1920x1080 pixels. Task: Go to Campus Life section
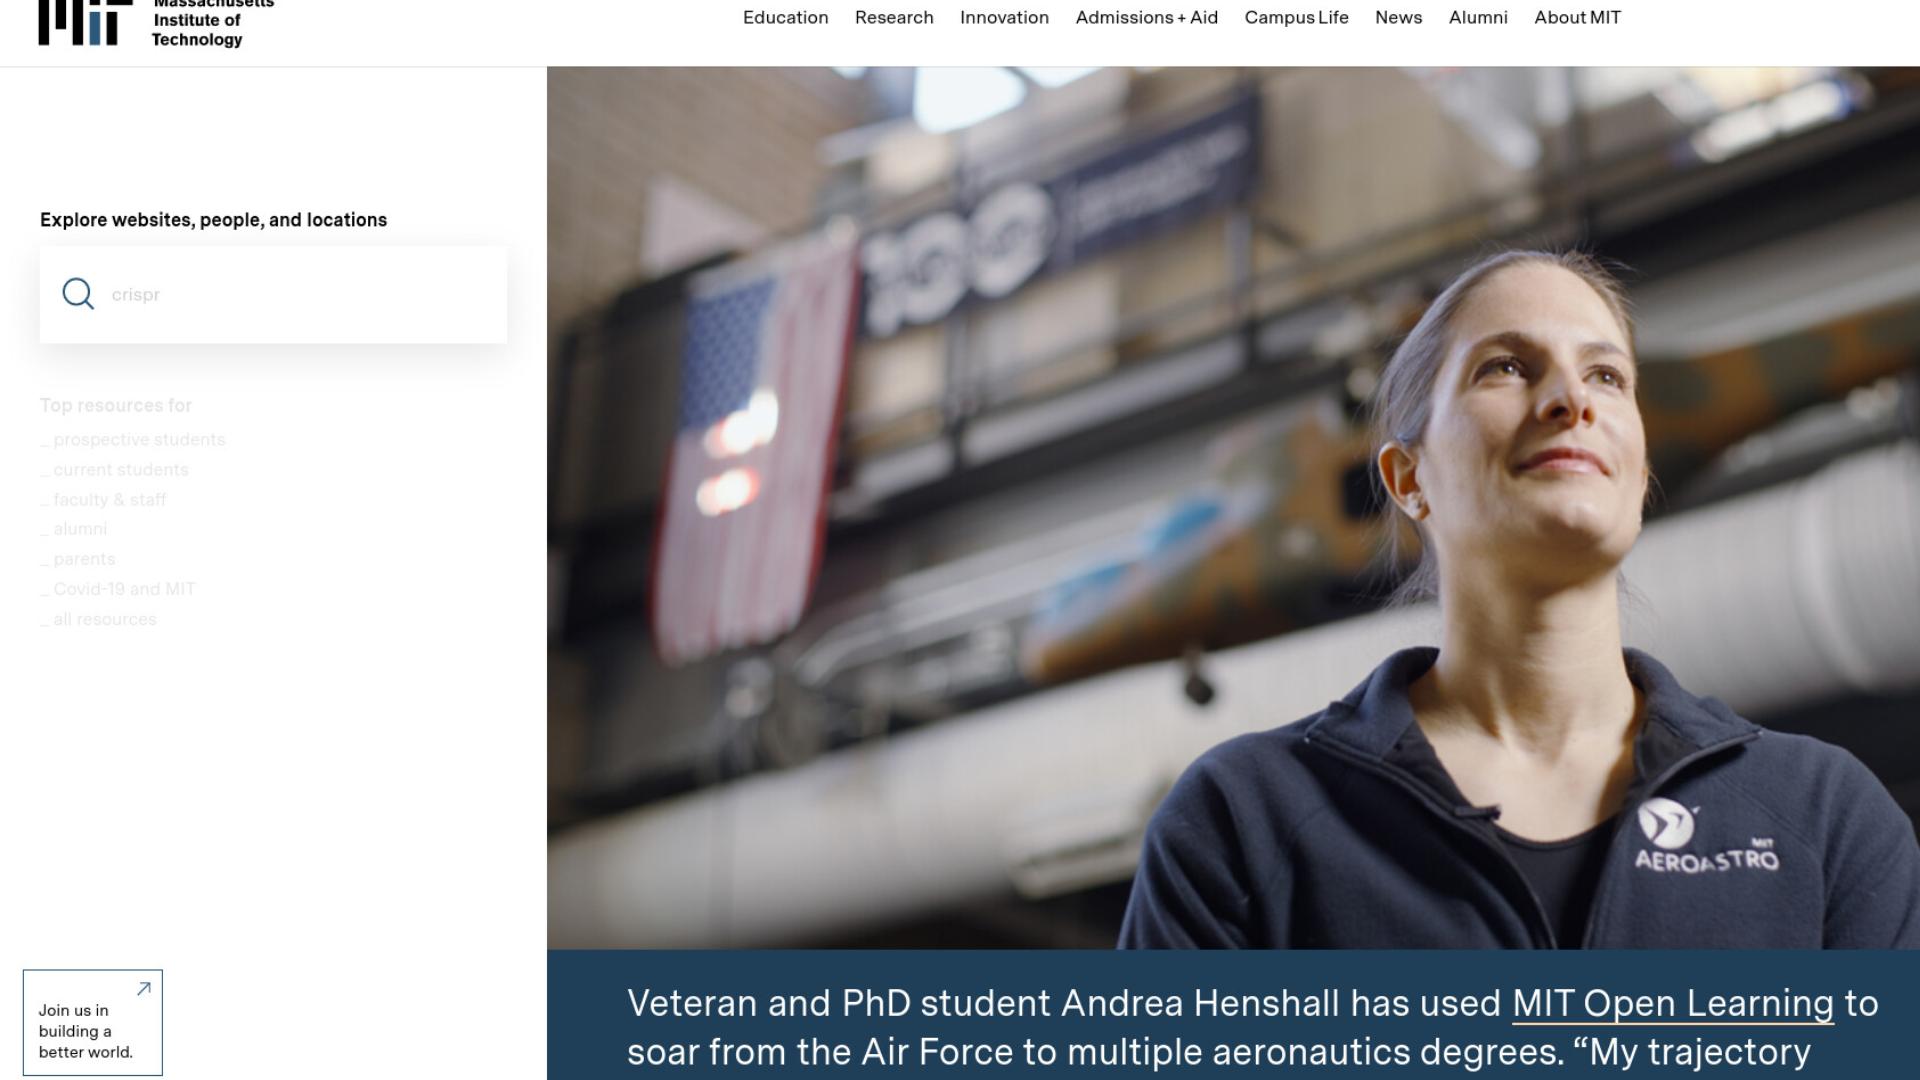[x=1296, y=18]
